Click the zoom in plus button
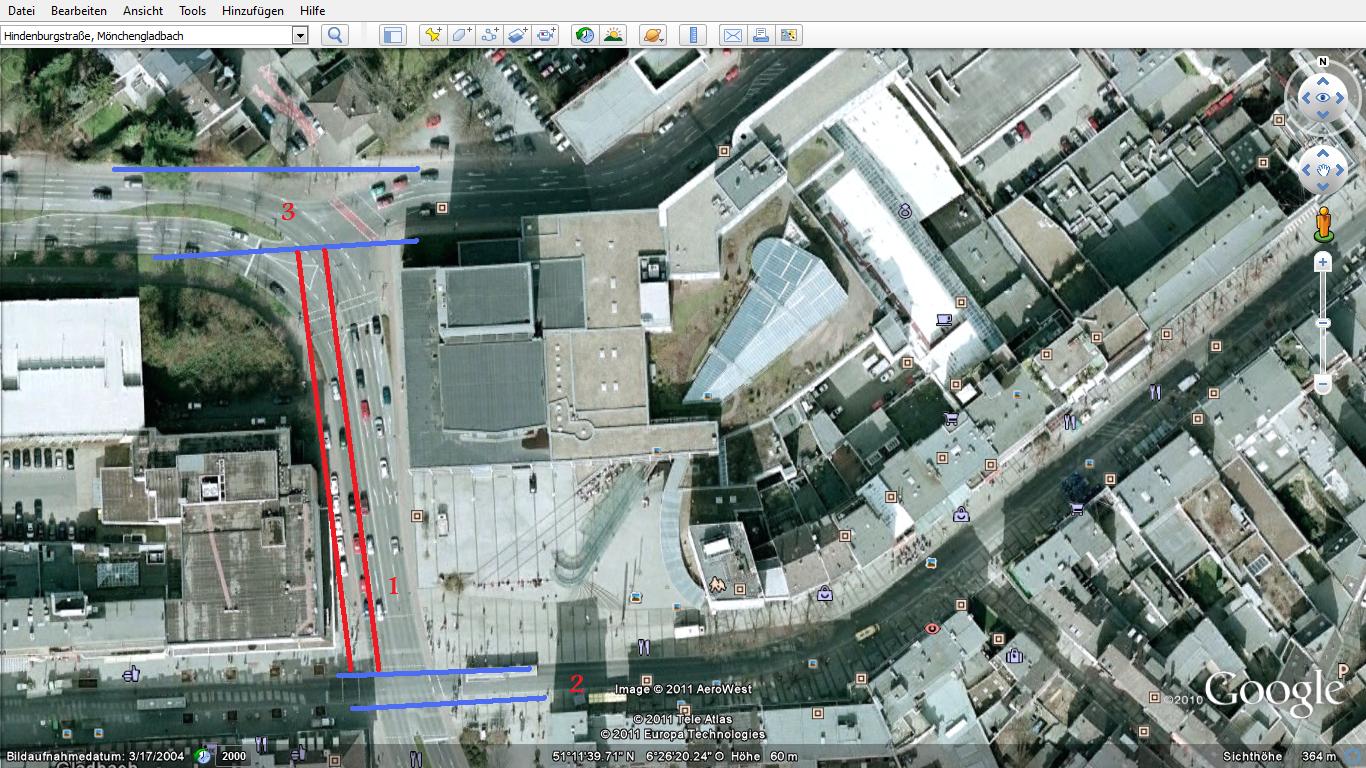This screenshot has width=1366, height=768. (1323, 262)
